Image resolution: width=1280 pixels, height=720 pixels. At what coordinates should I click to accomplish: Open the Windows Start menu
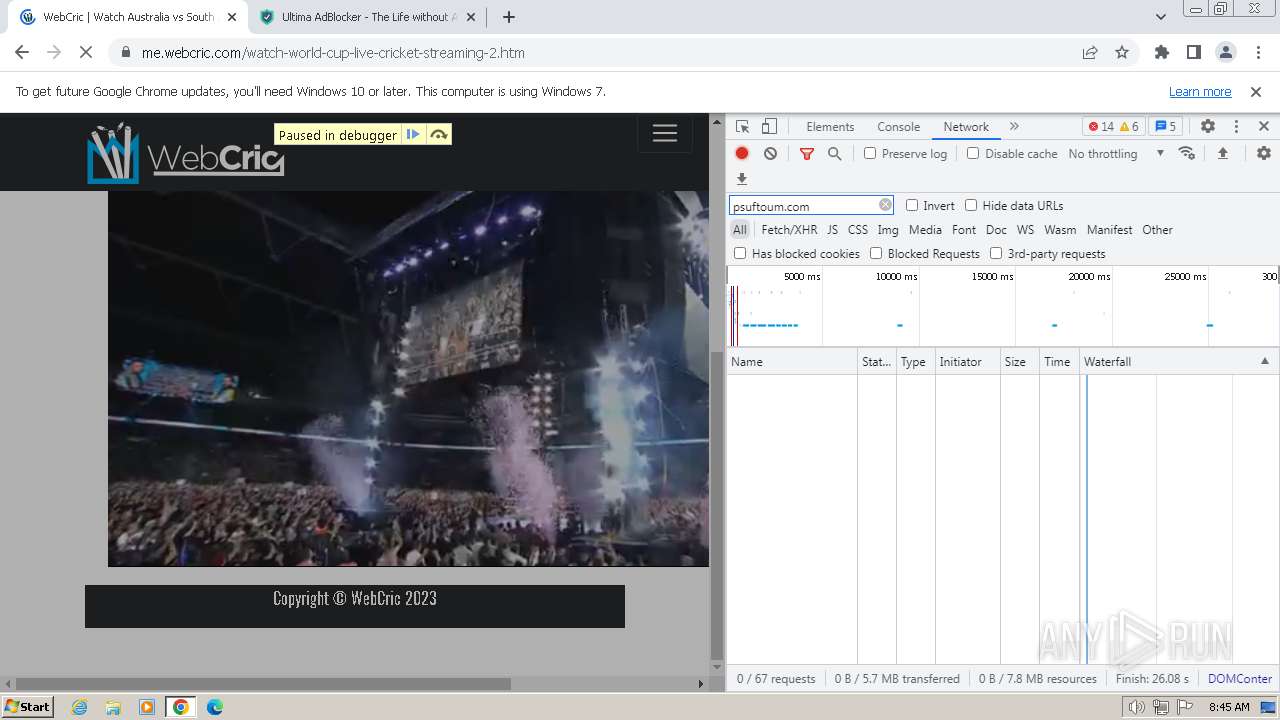click(28, 706)
